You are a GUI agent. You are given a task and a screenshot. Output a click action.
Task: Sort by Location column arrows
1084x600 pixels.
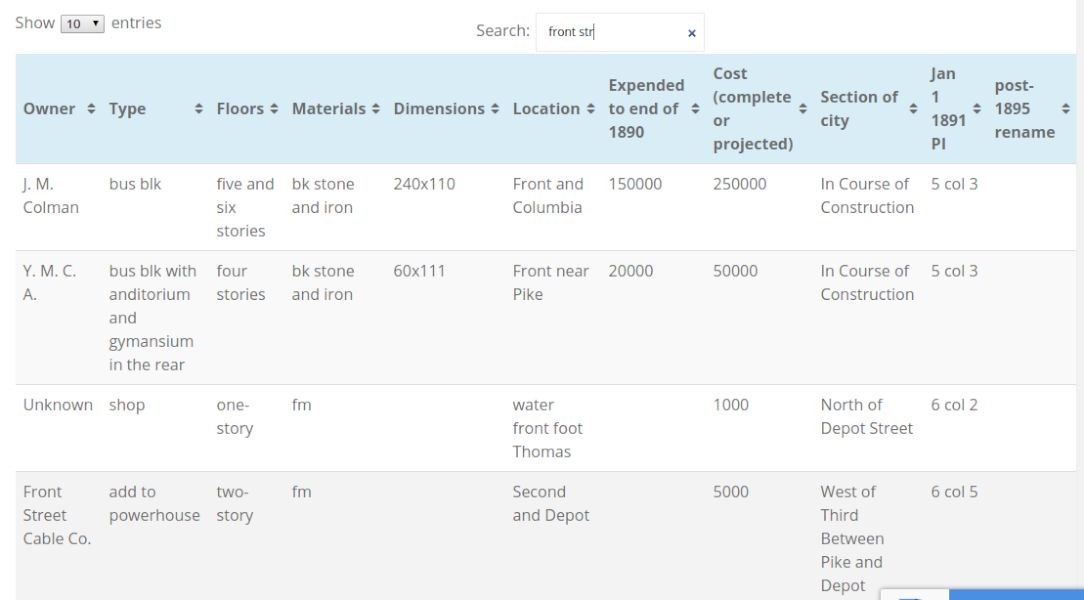pyautogui.click(x=590, y=109)
